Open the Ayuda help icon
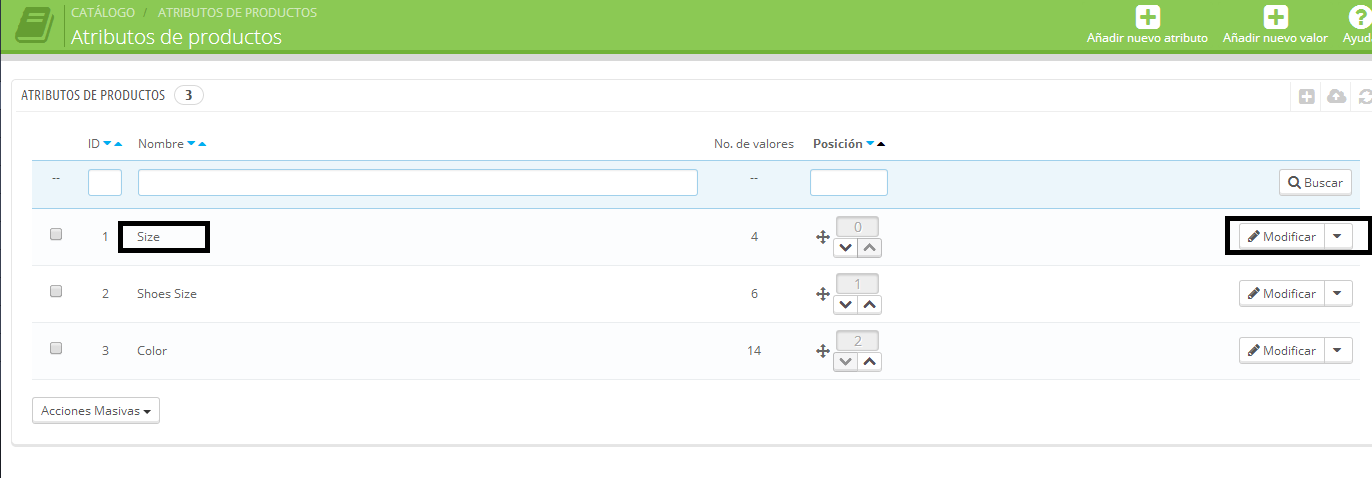 click(x=1357, y=17)
